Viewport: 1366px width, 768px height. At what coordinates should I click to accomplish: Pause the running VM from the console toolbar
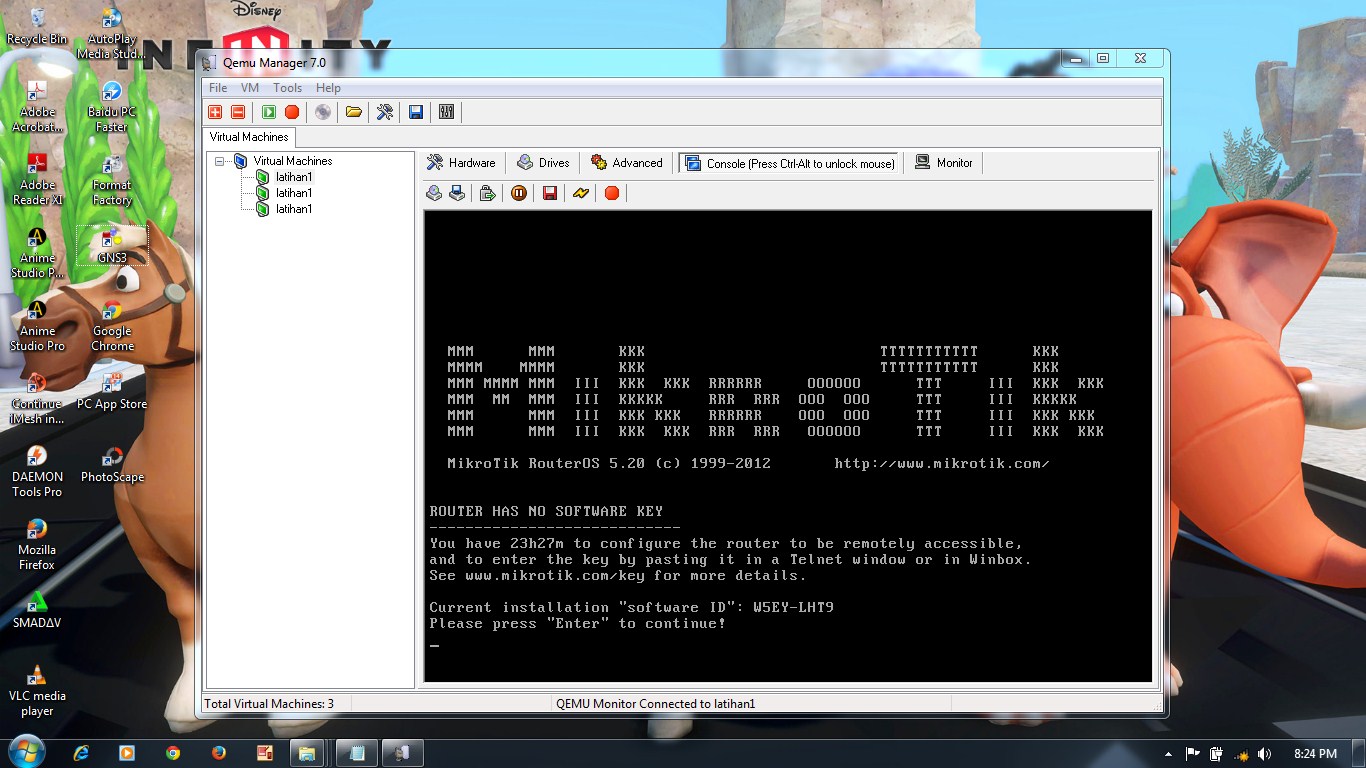(518, 193)
